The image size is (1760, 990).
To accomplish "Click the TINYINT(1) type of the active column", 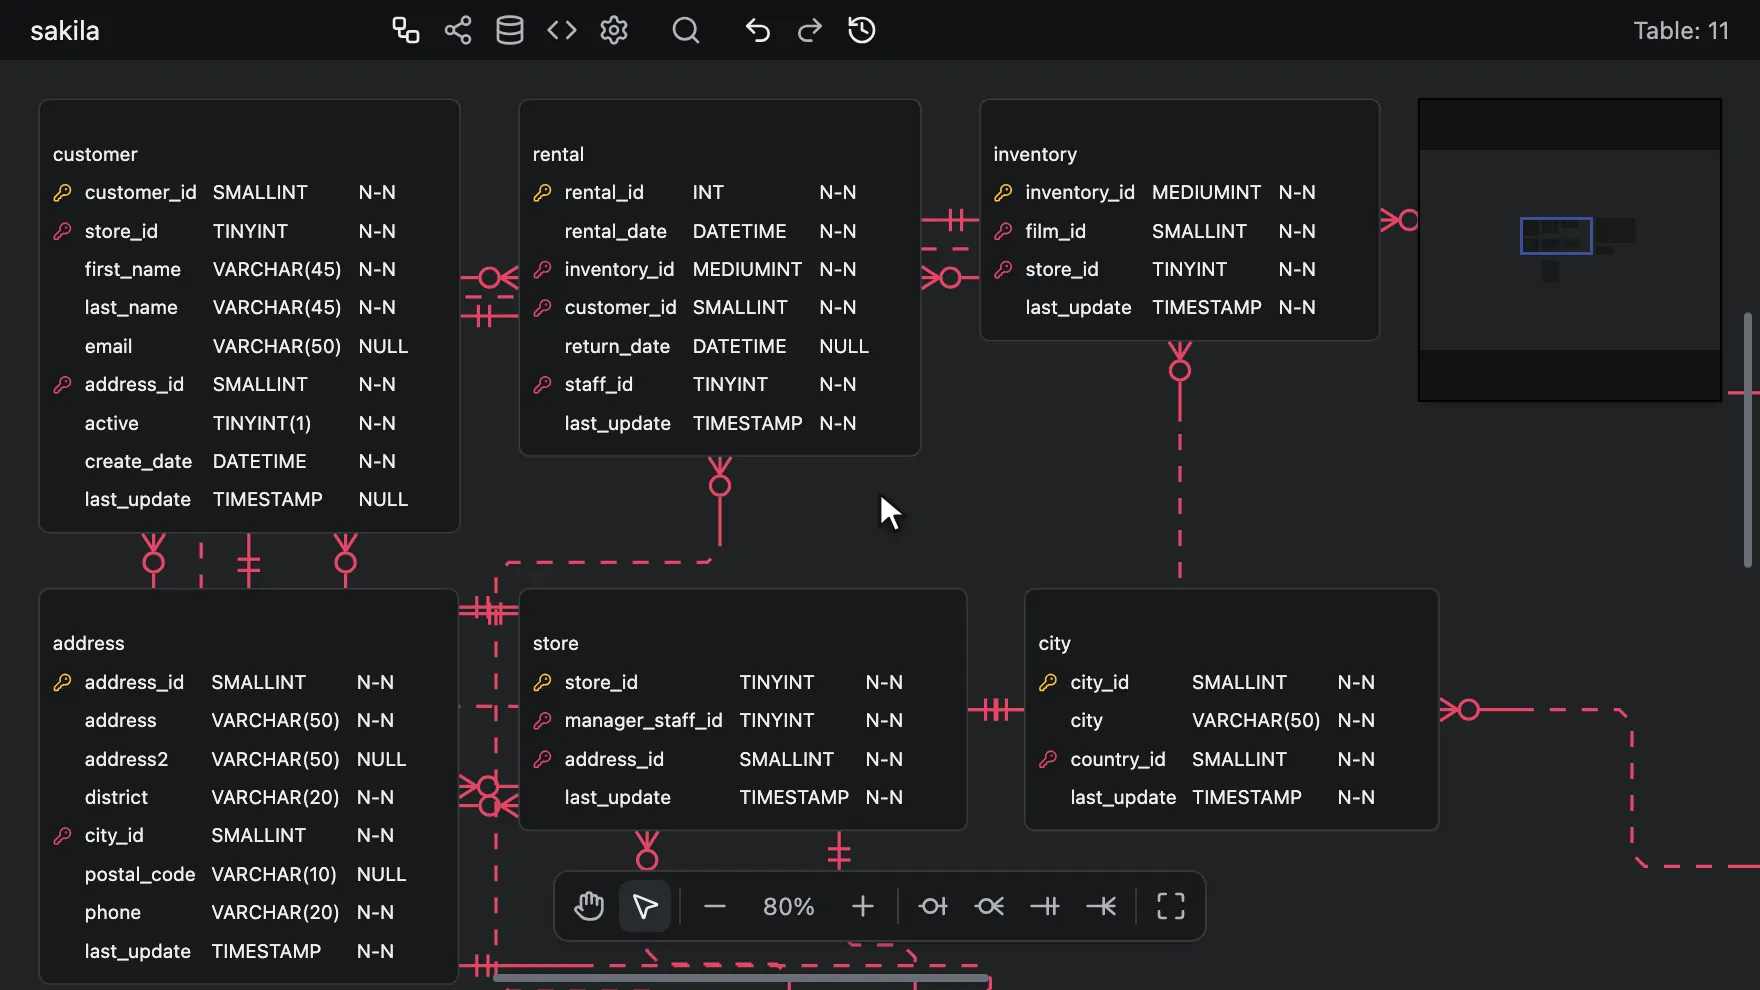I will tap(262, 423).
